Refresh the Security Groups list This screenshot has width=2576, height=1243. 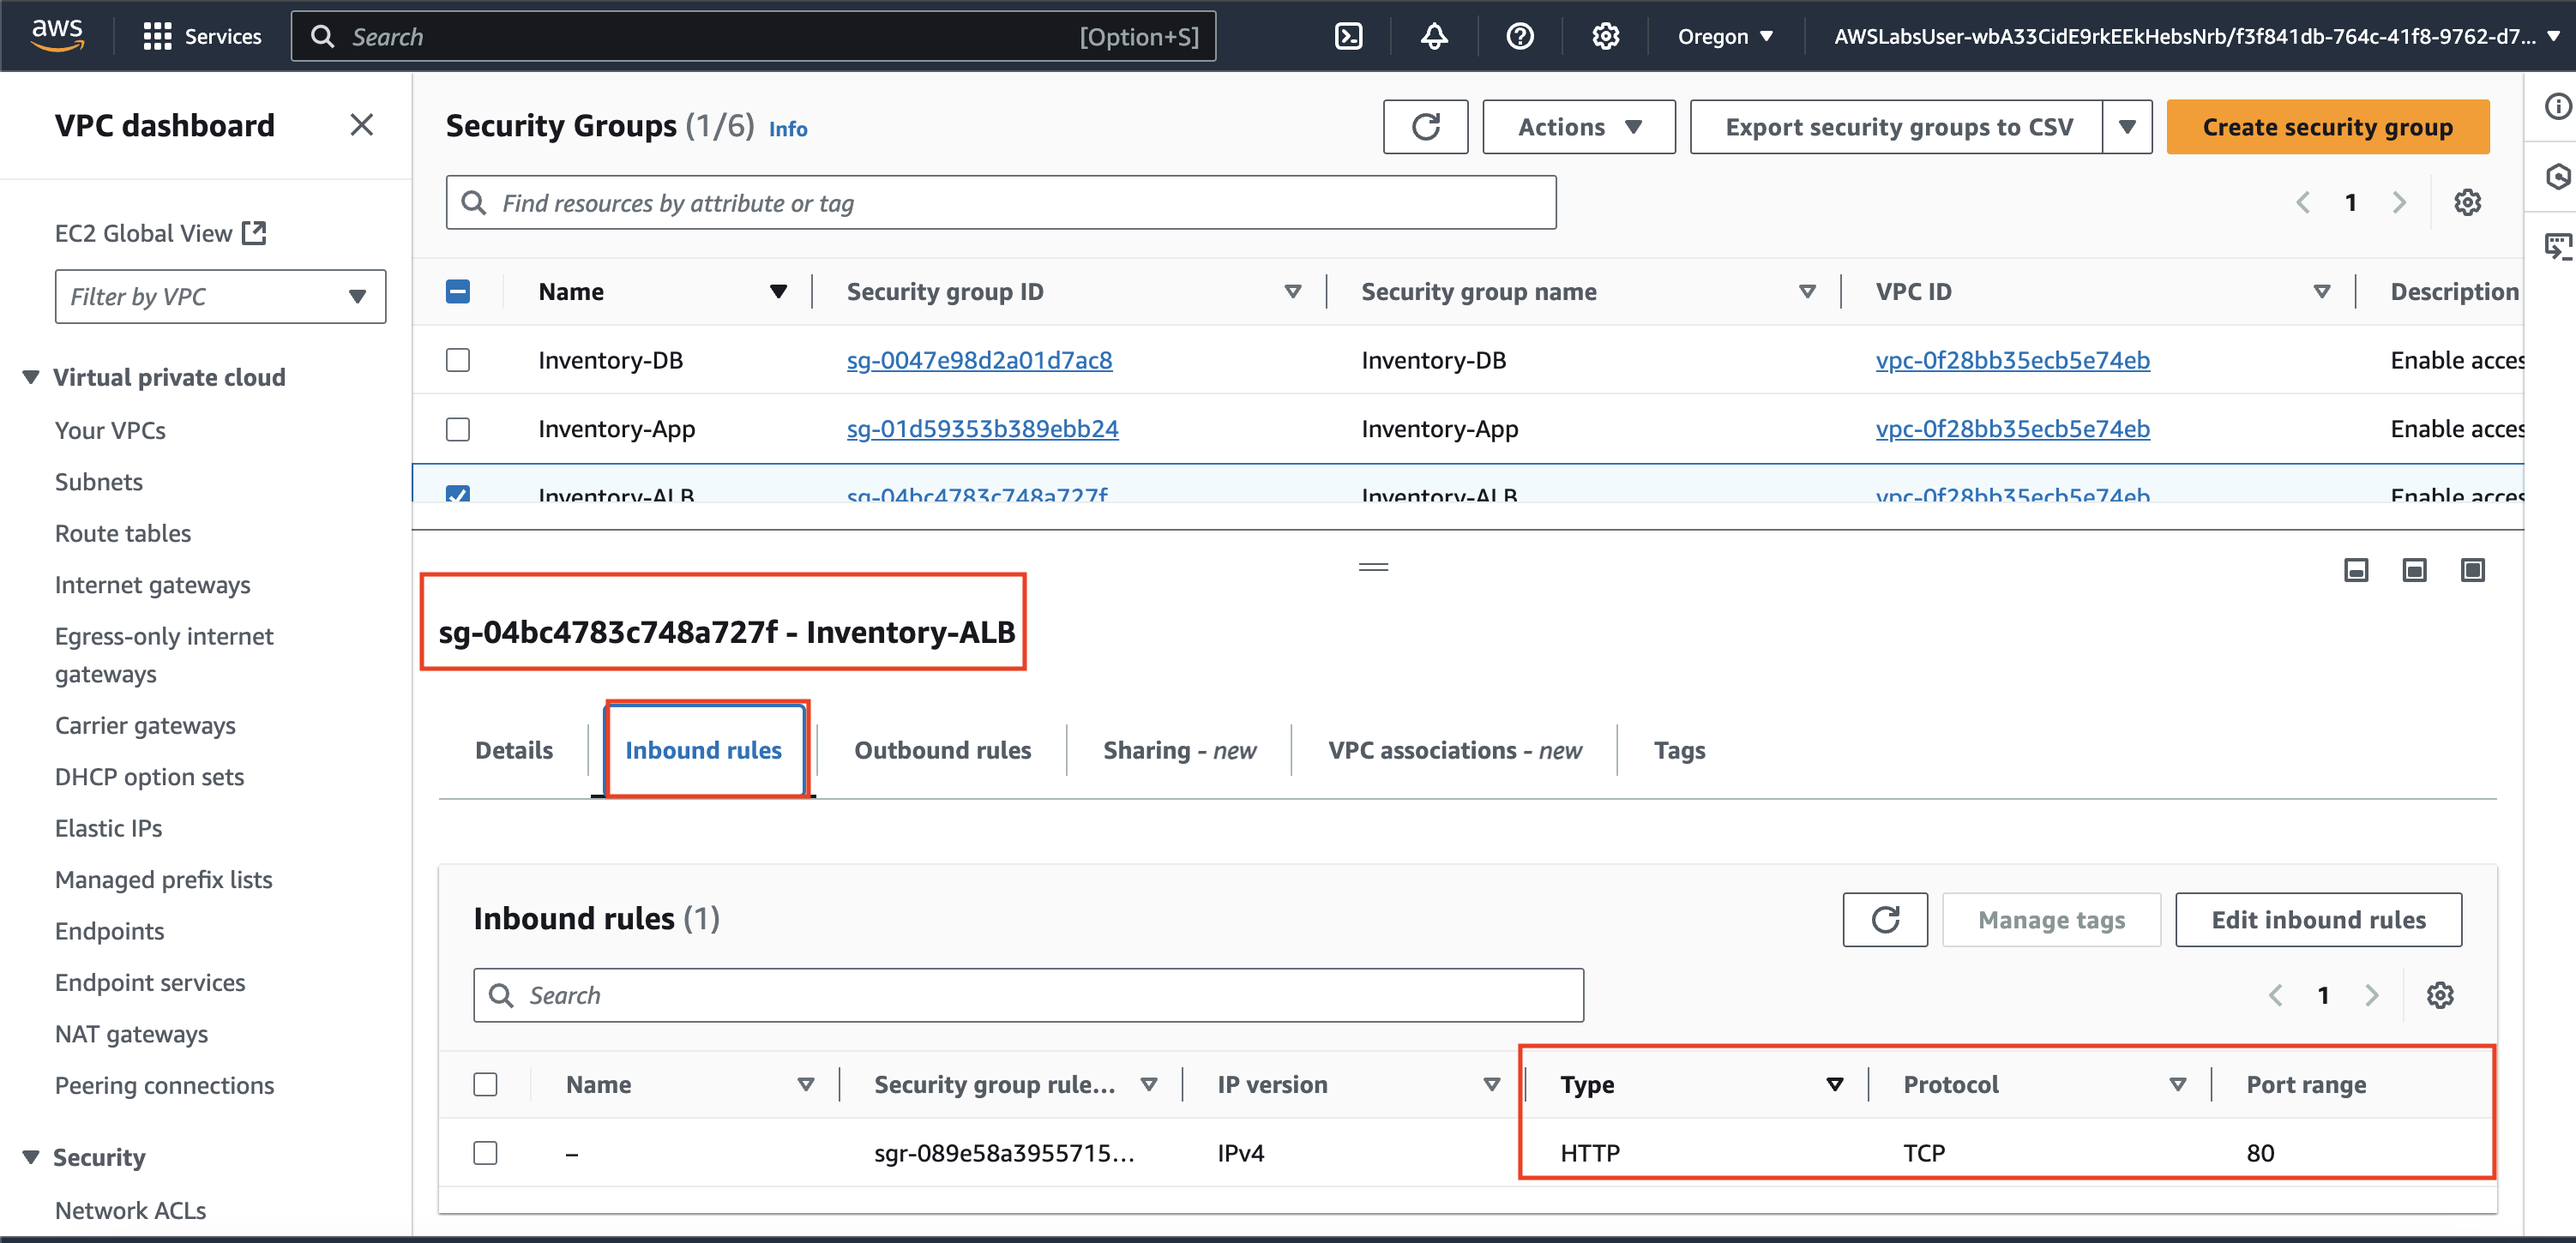click(x=1425, y=127)
